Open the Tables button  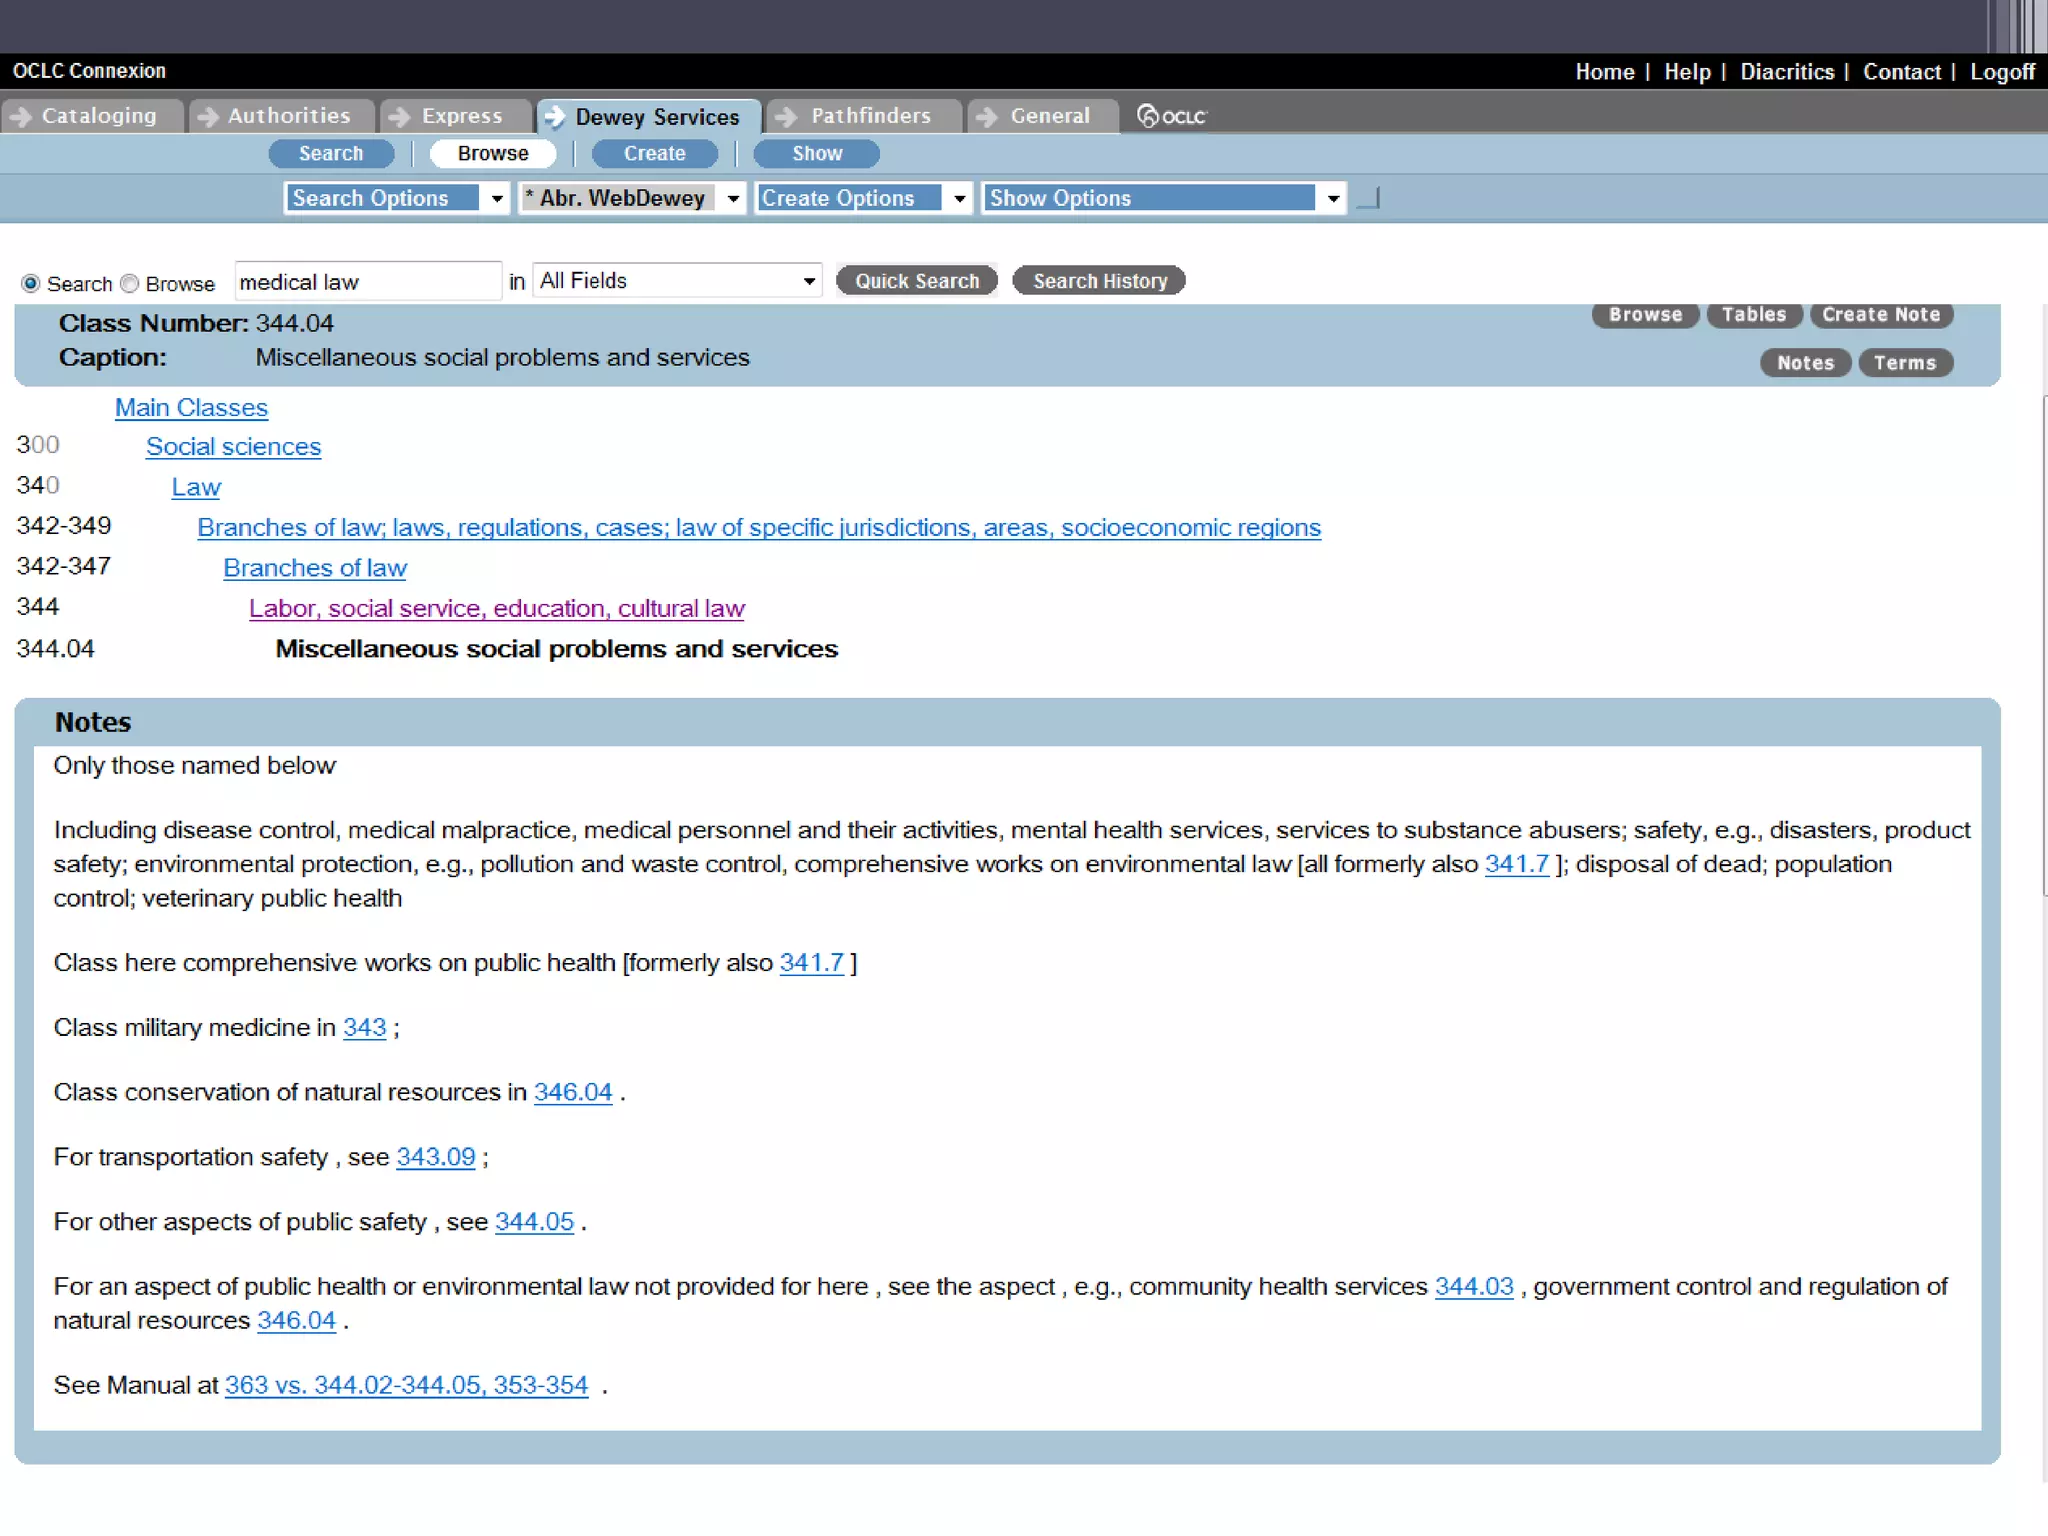(1753, 314)
